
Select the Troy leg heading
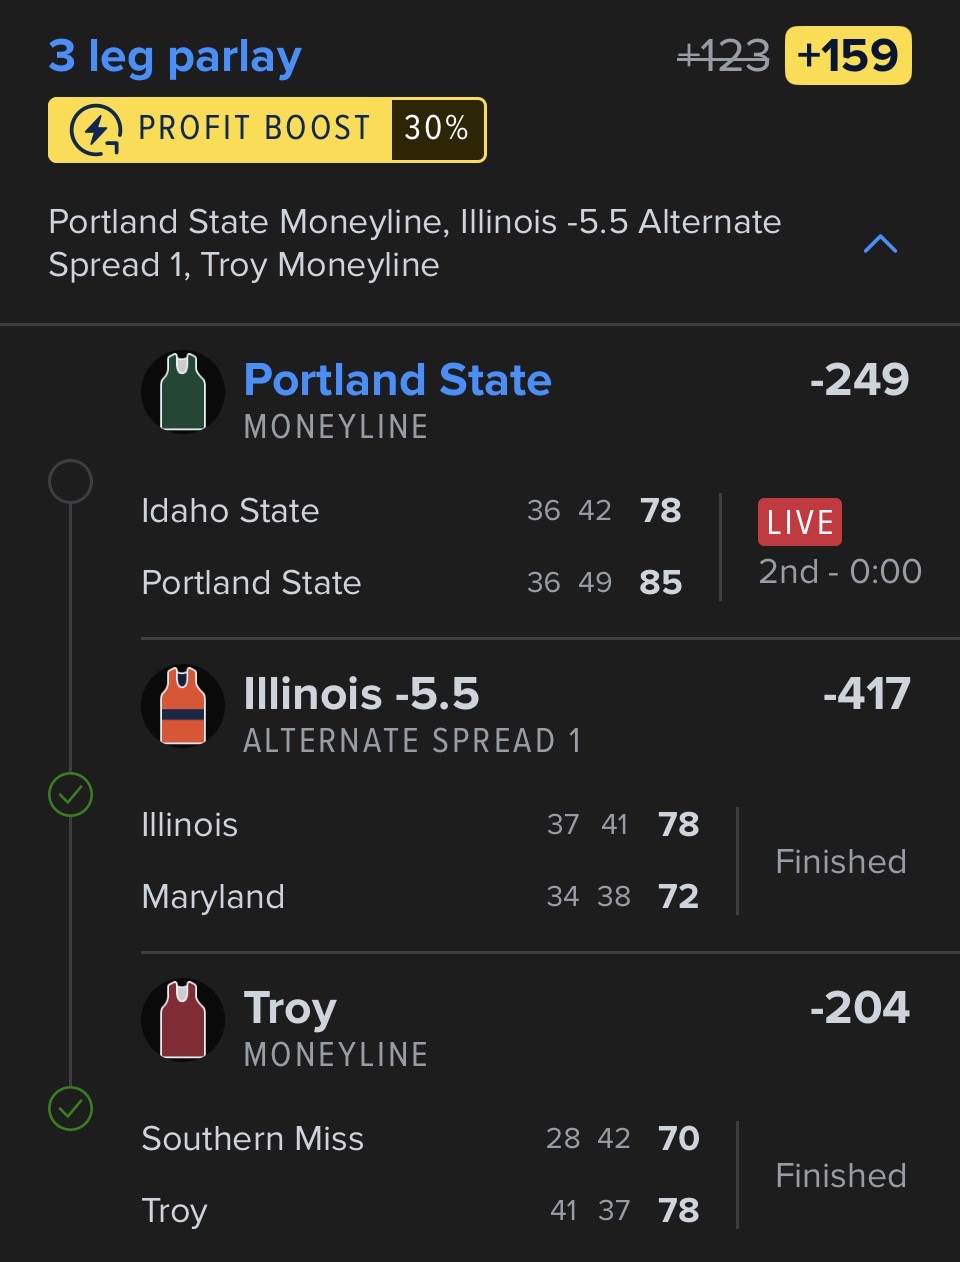coord(290,1008)
